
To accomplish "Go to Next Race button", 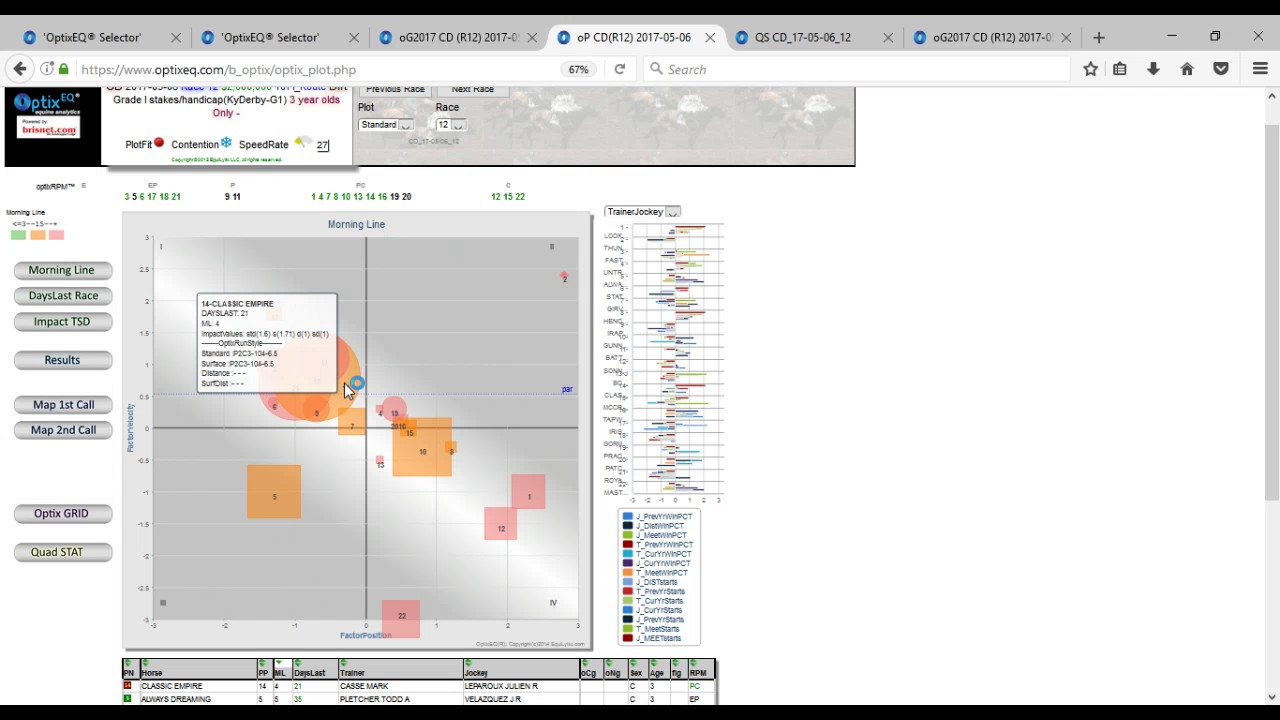I will [x=472, y=90].
